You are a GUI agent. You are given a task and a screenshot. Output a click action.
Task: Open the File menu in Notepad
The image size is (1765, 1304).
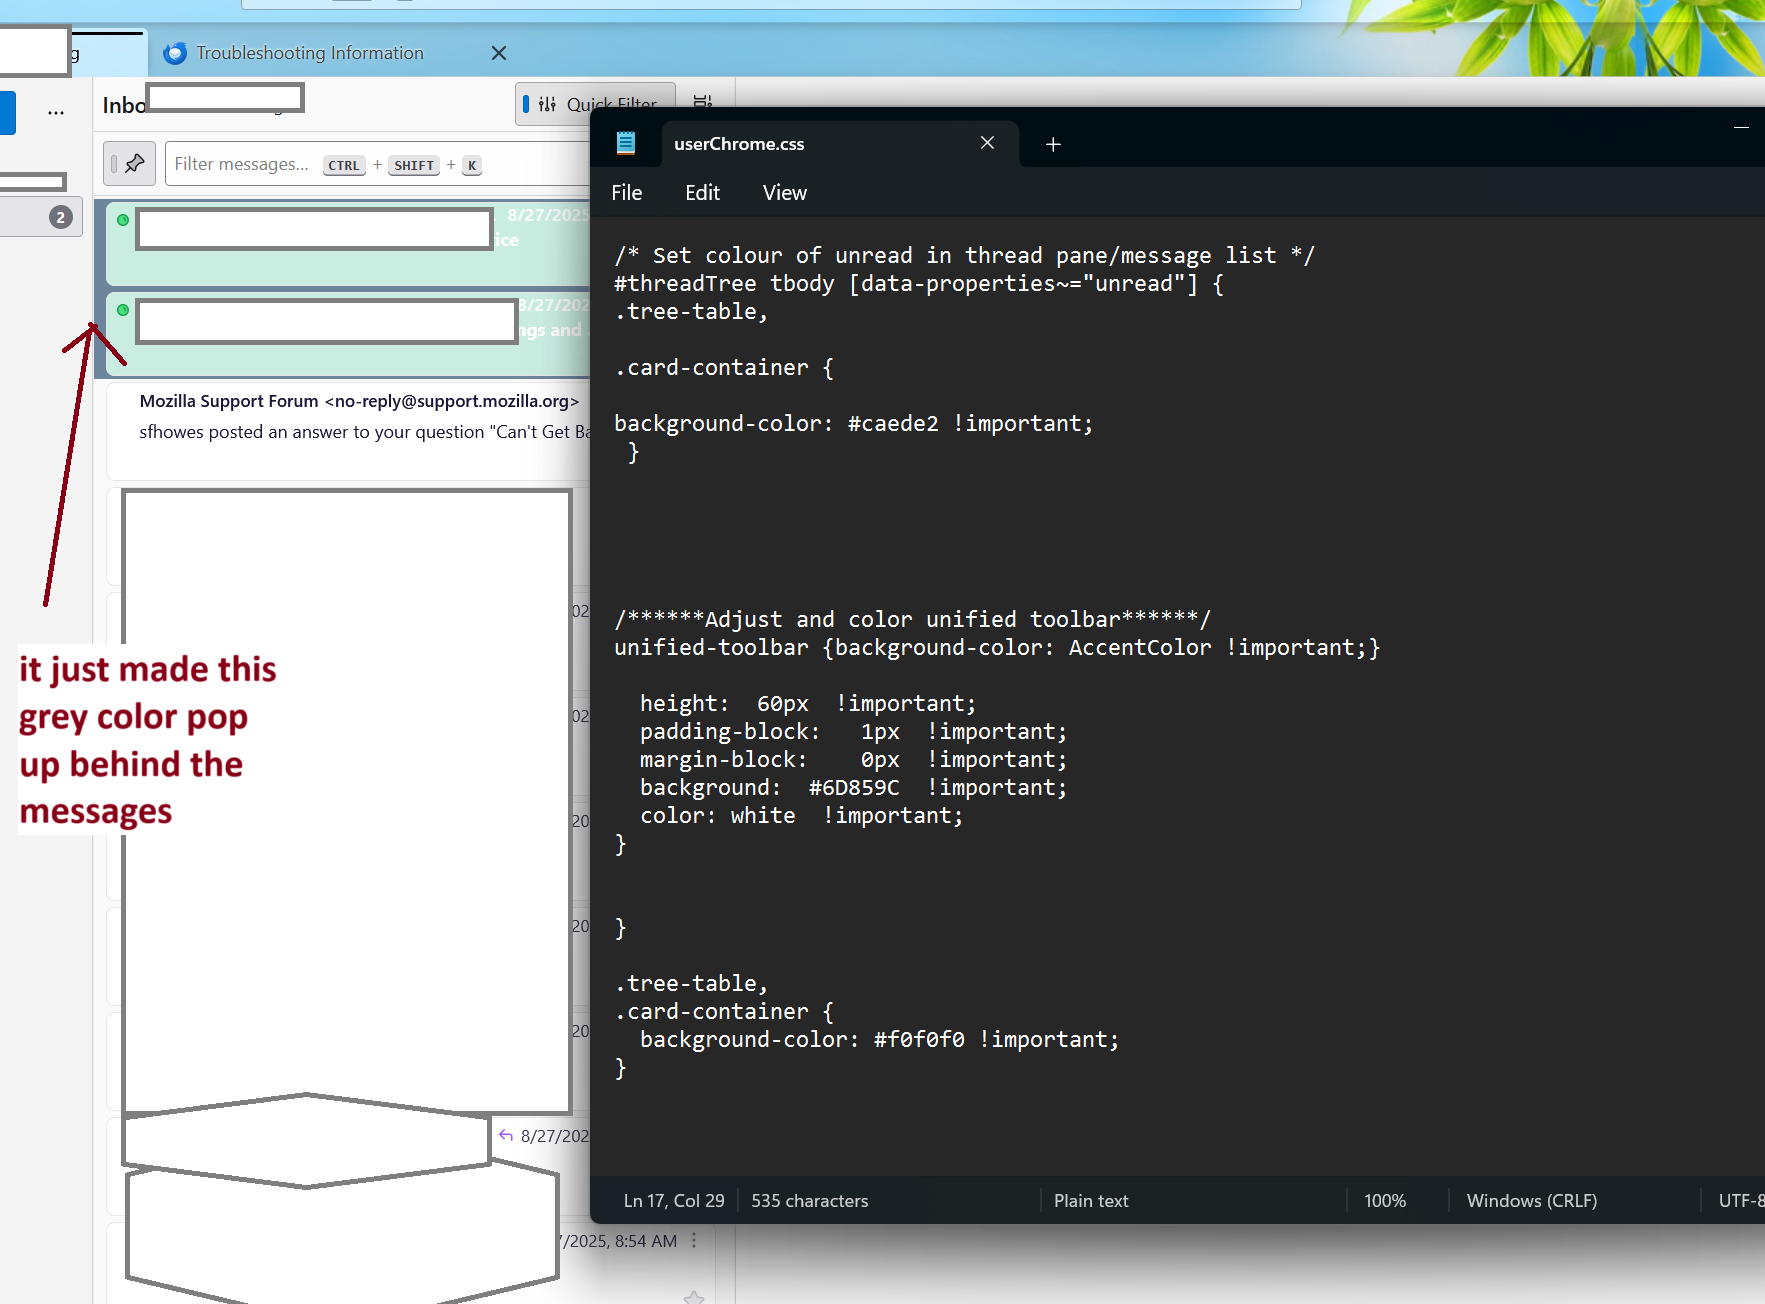[x=627, y=193]
